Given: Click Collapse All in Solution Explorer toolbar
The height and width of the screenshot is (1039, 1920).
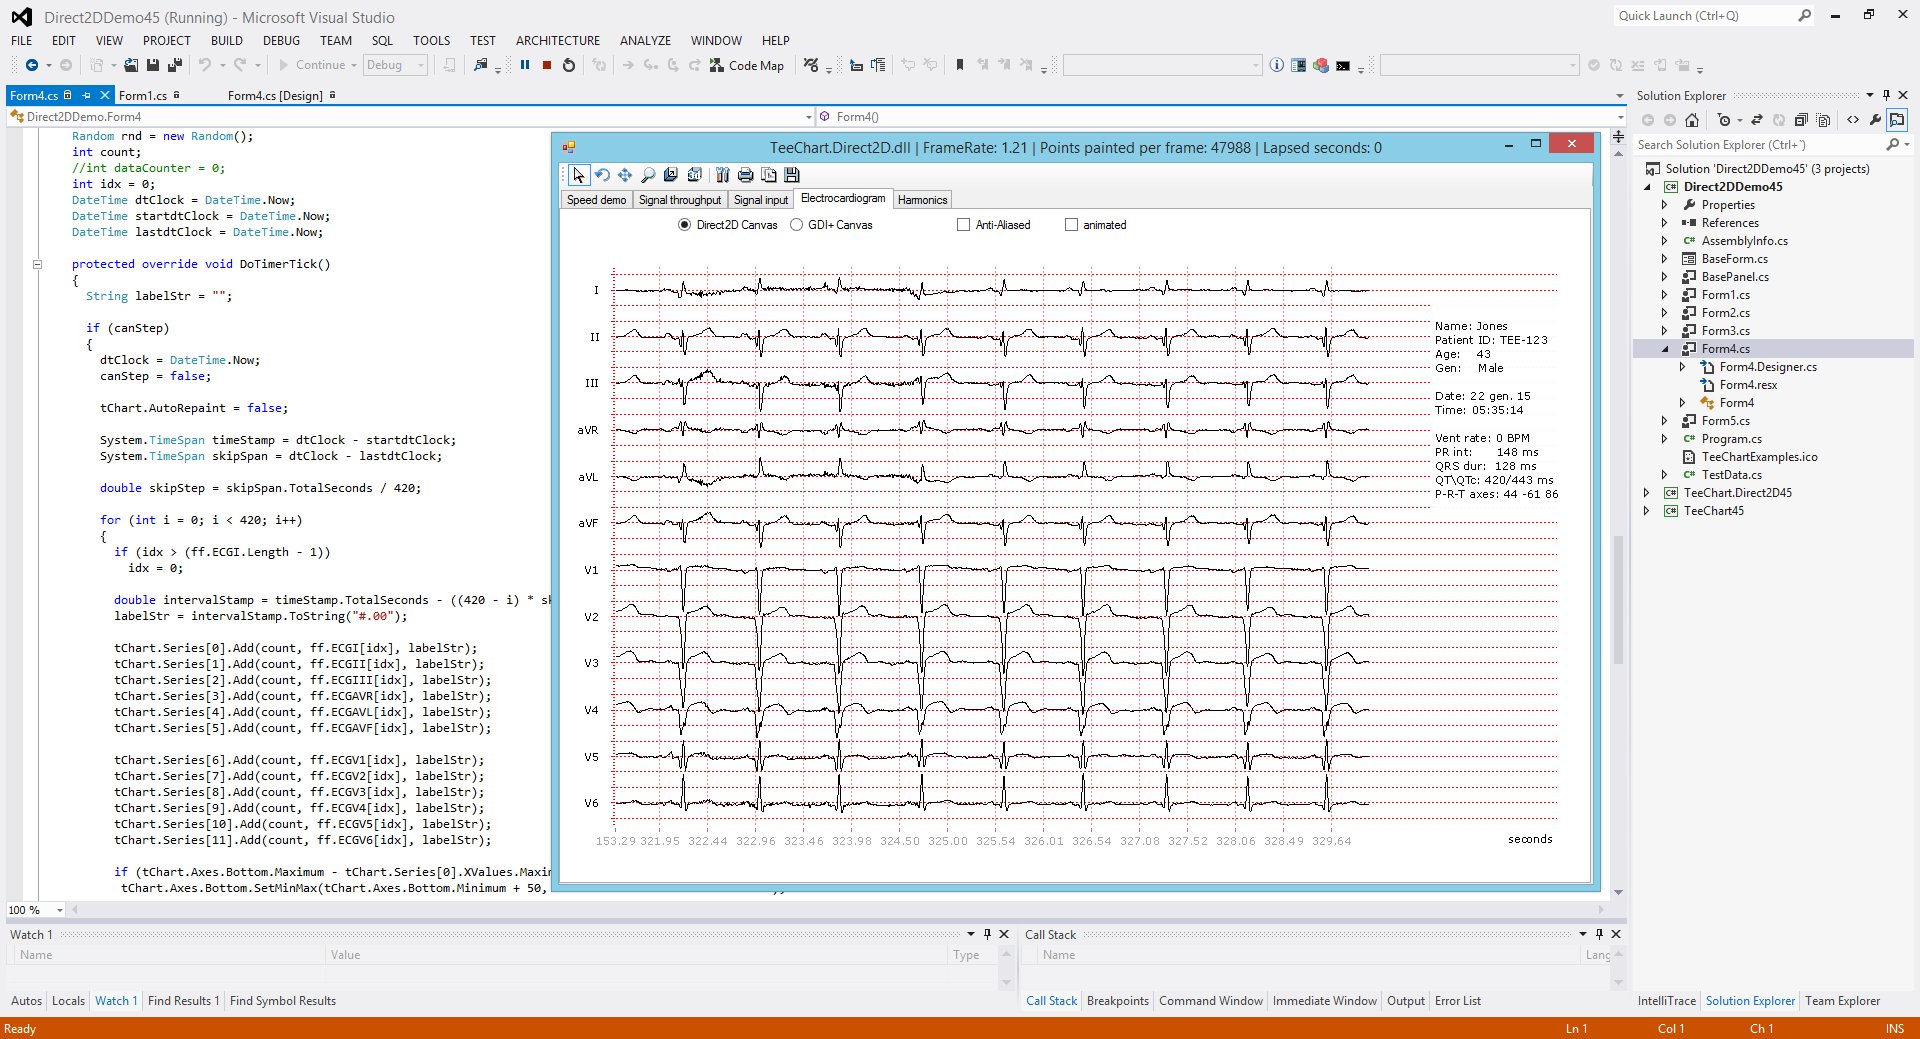Looking at the screenshot, I should click(1801, 120).
